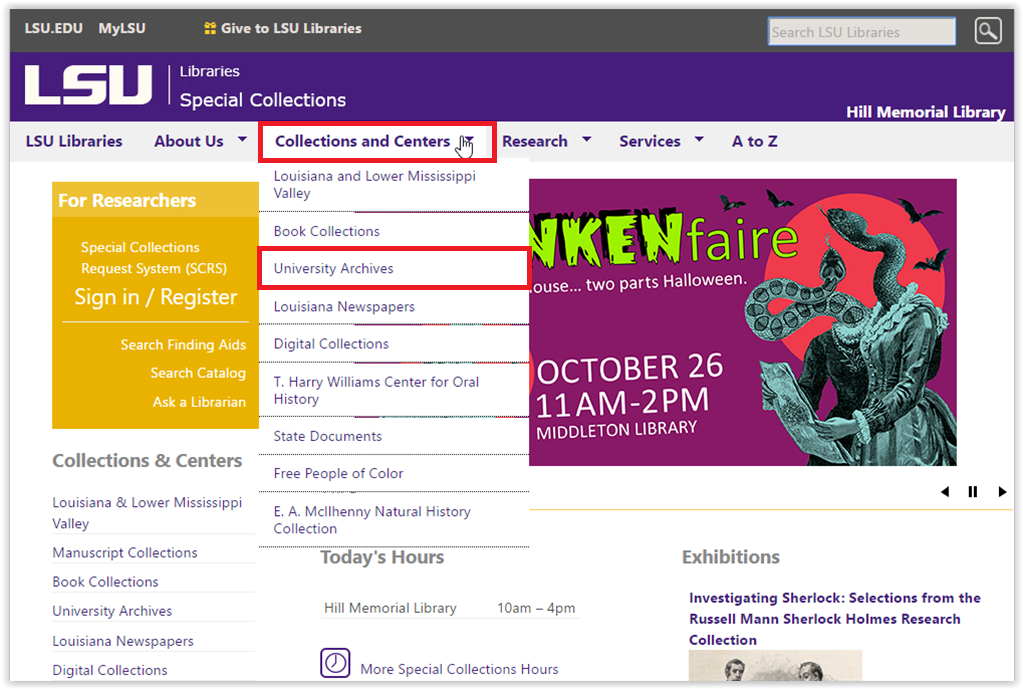Click Libraries text next to LSU logo
1023x689 pixels.
point(209,71)
